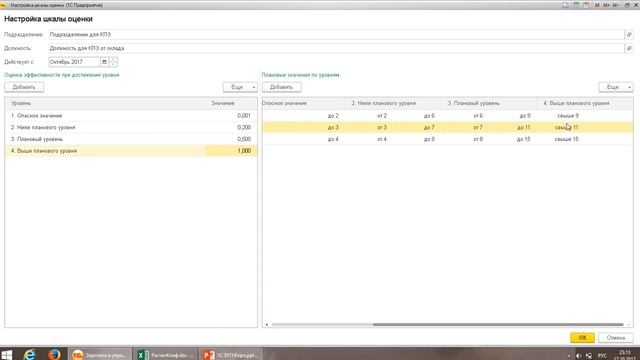The image size is (640, 360).
Task: Click the value cell 0,500
Action: point(244,139)
